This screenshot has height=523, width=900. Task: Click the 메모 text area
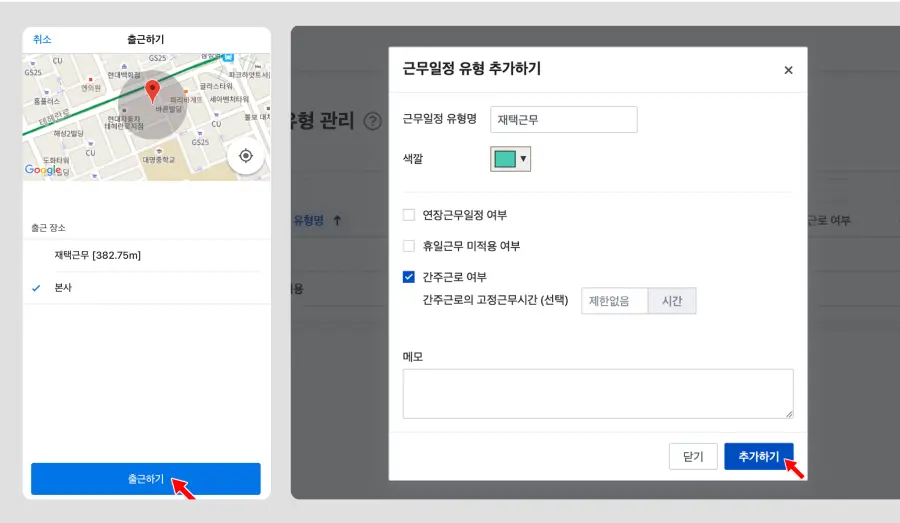598,394
